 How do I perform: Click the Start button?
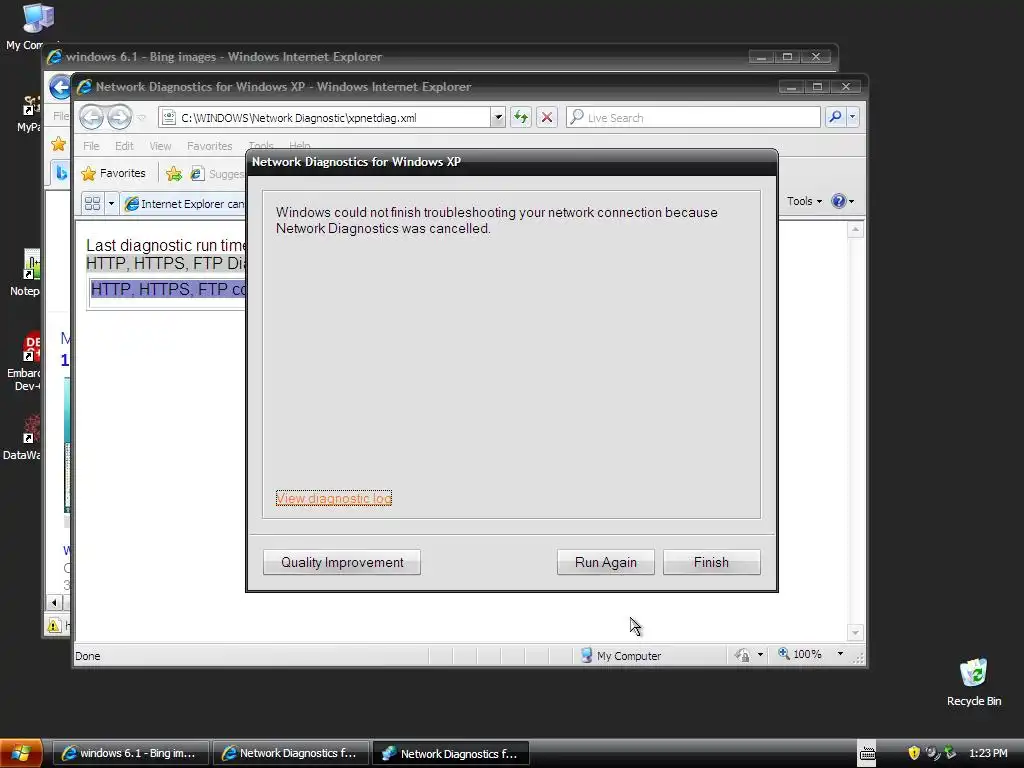(x=21, y=753)
